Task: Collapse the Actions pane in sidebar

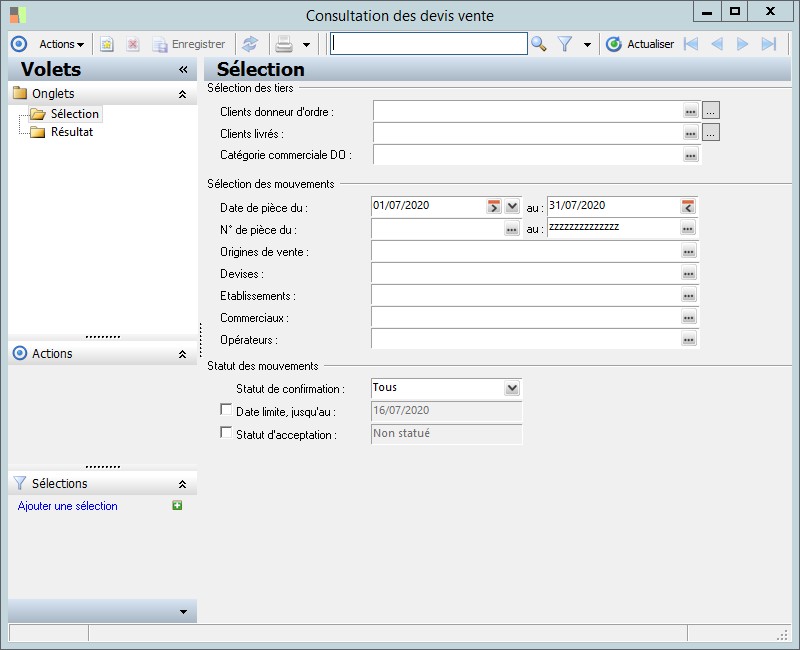Action: (x=182, y=354)
